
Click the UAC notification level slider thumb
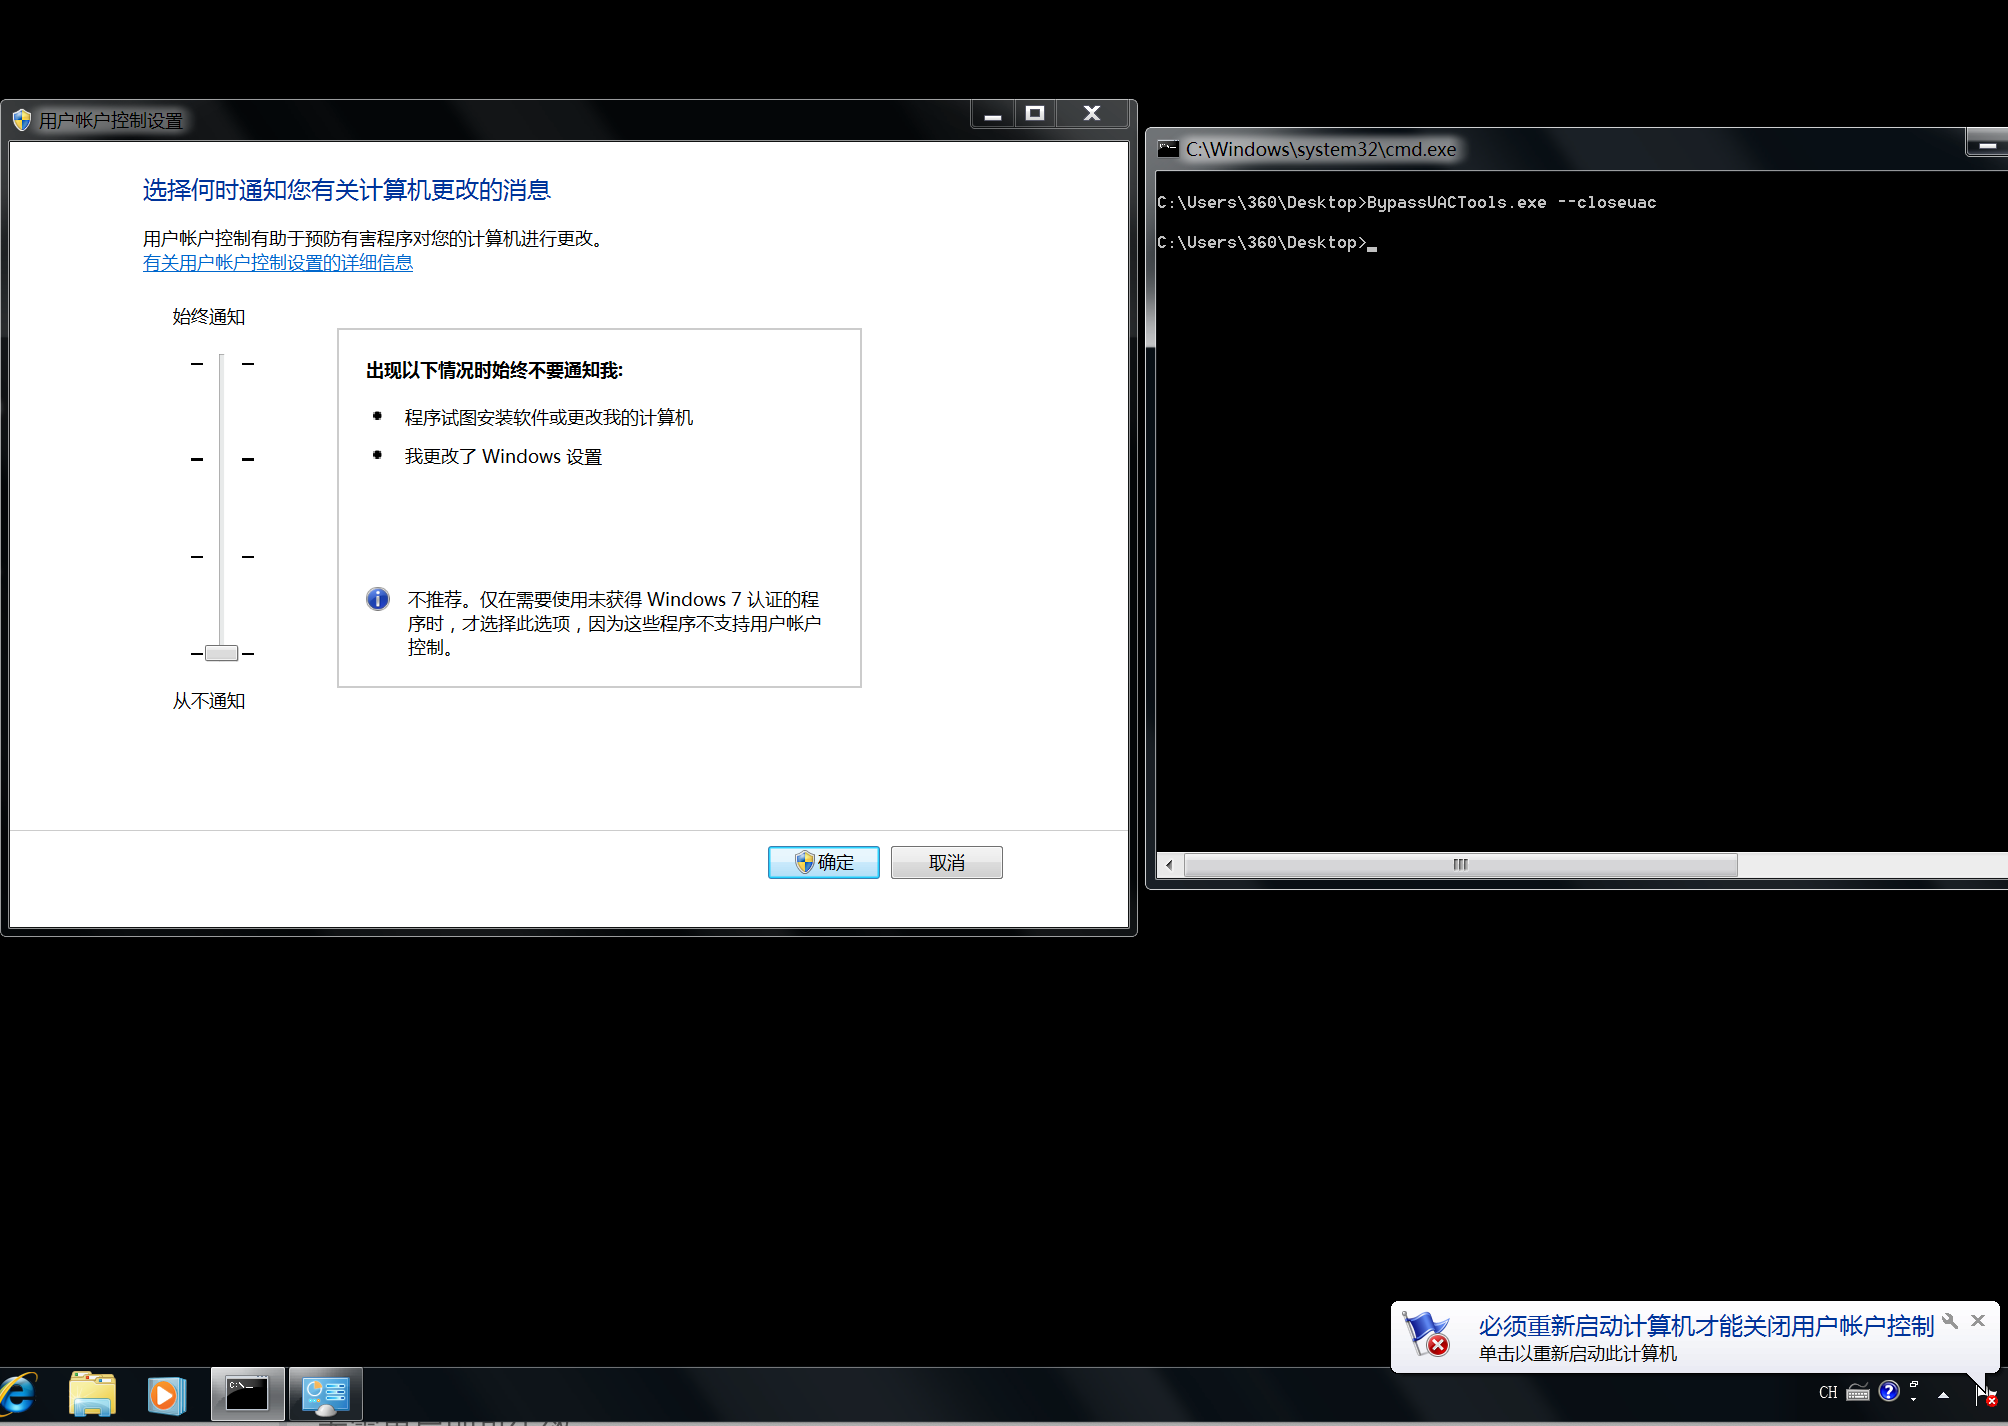click(221, 653)
